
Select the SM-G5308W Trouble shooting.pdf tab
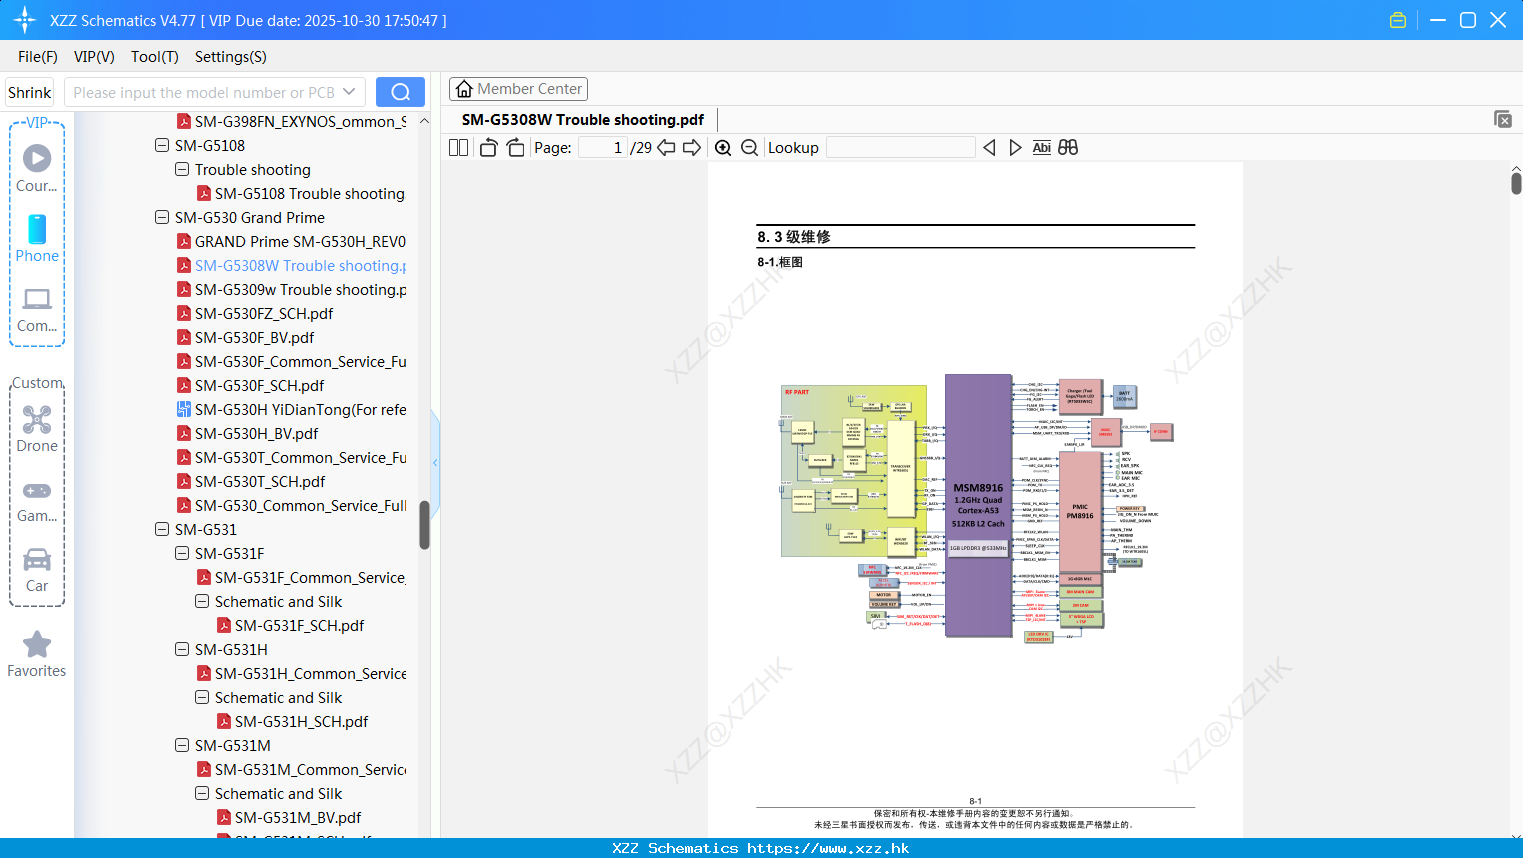point(583,119)
